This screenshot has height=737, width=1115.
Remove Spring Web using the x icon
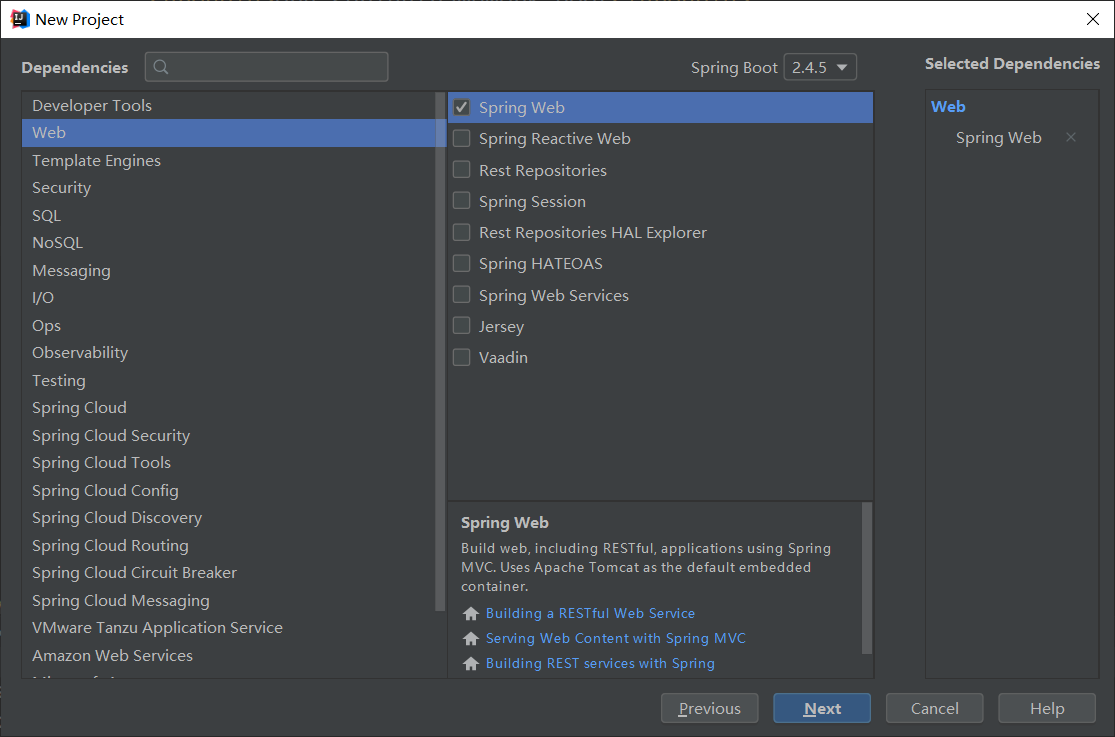click(x=1070, y=137)
